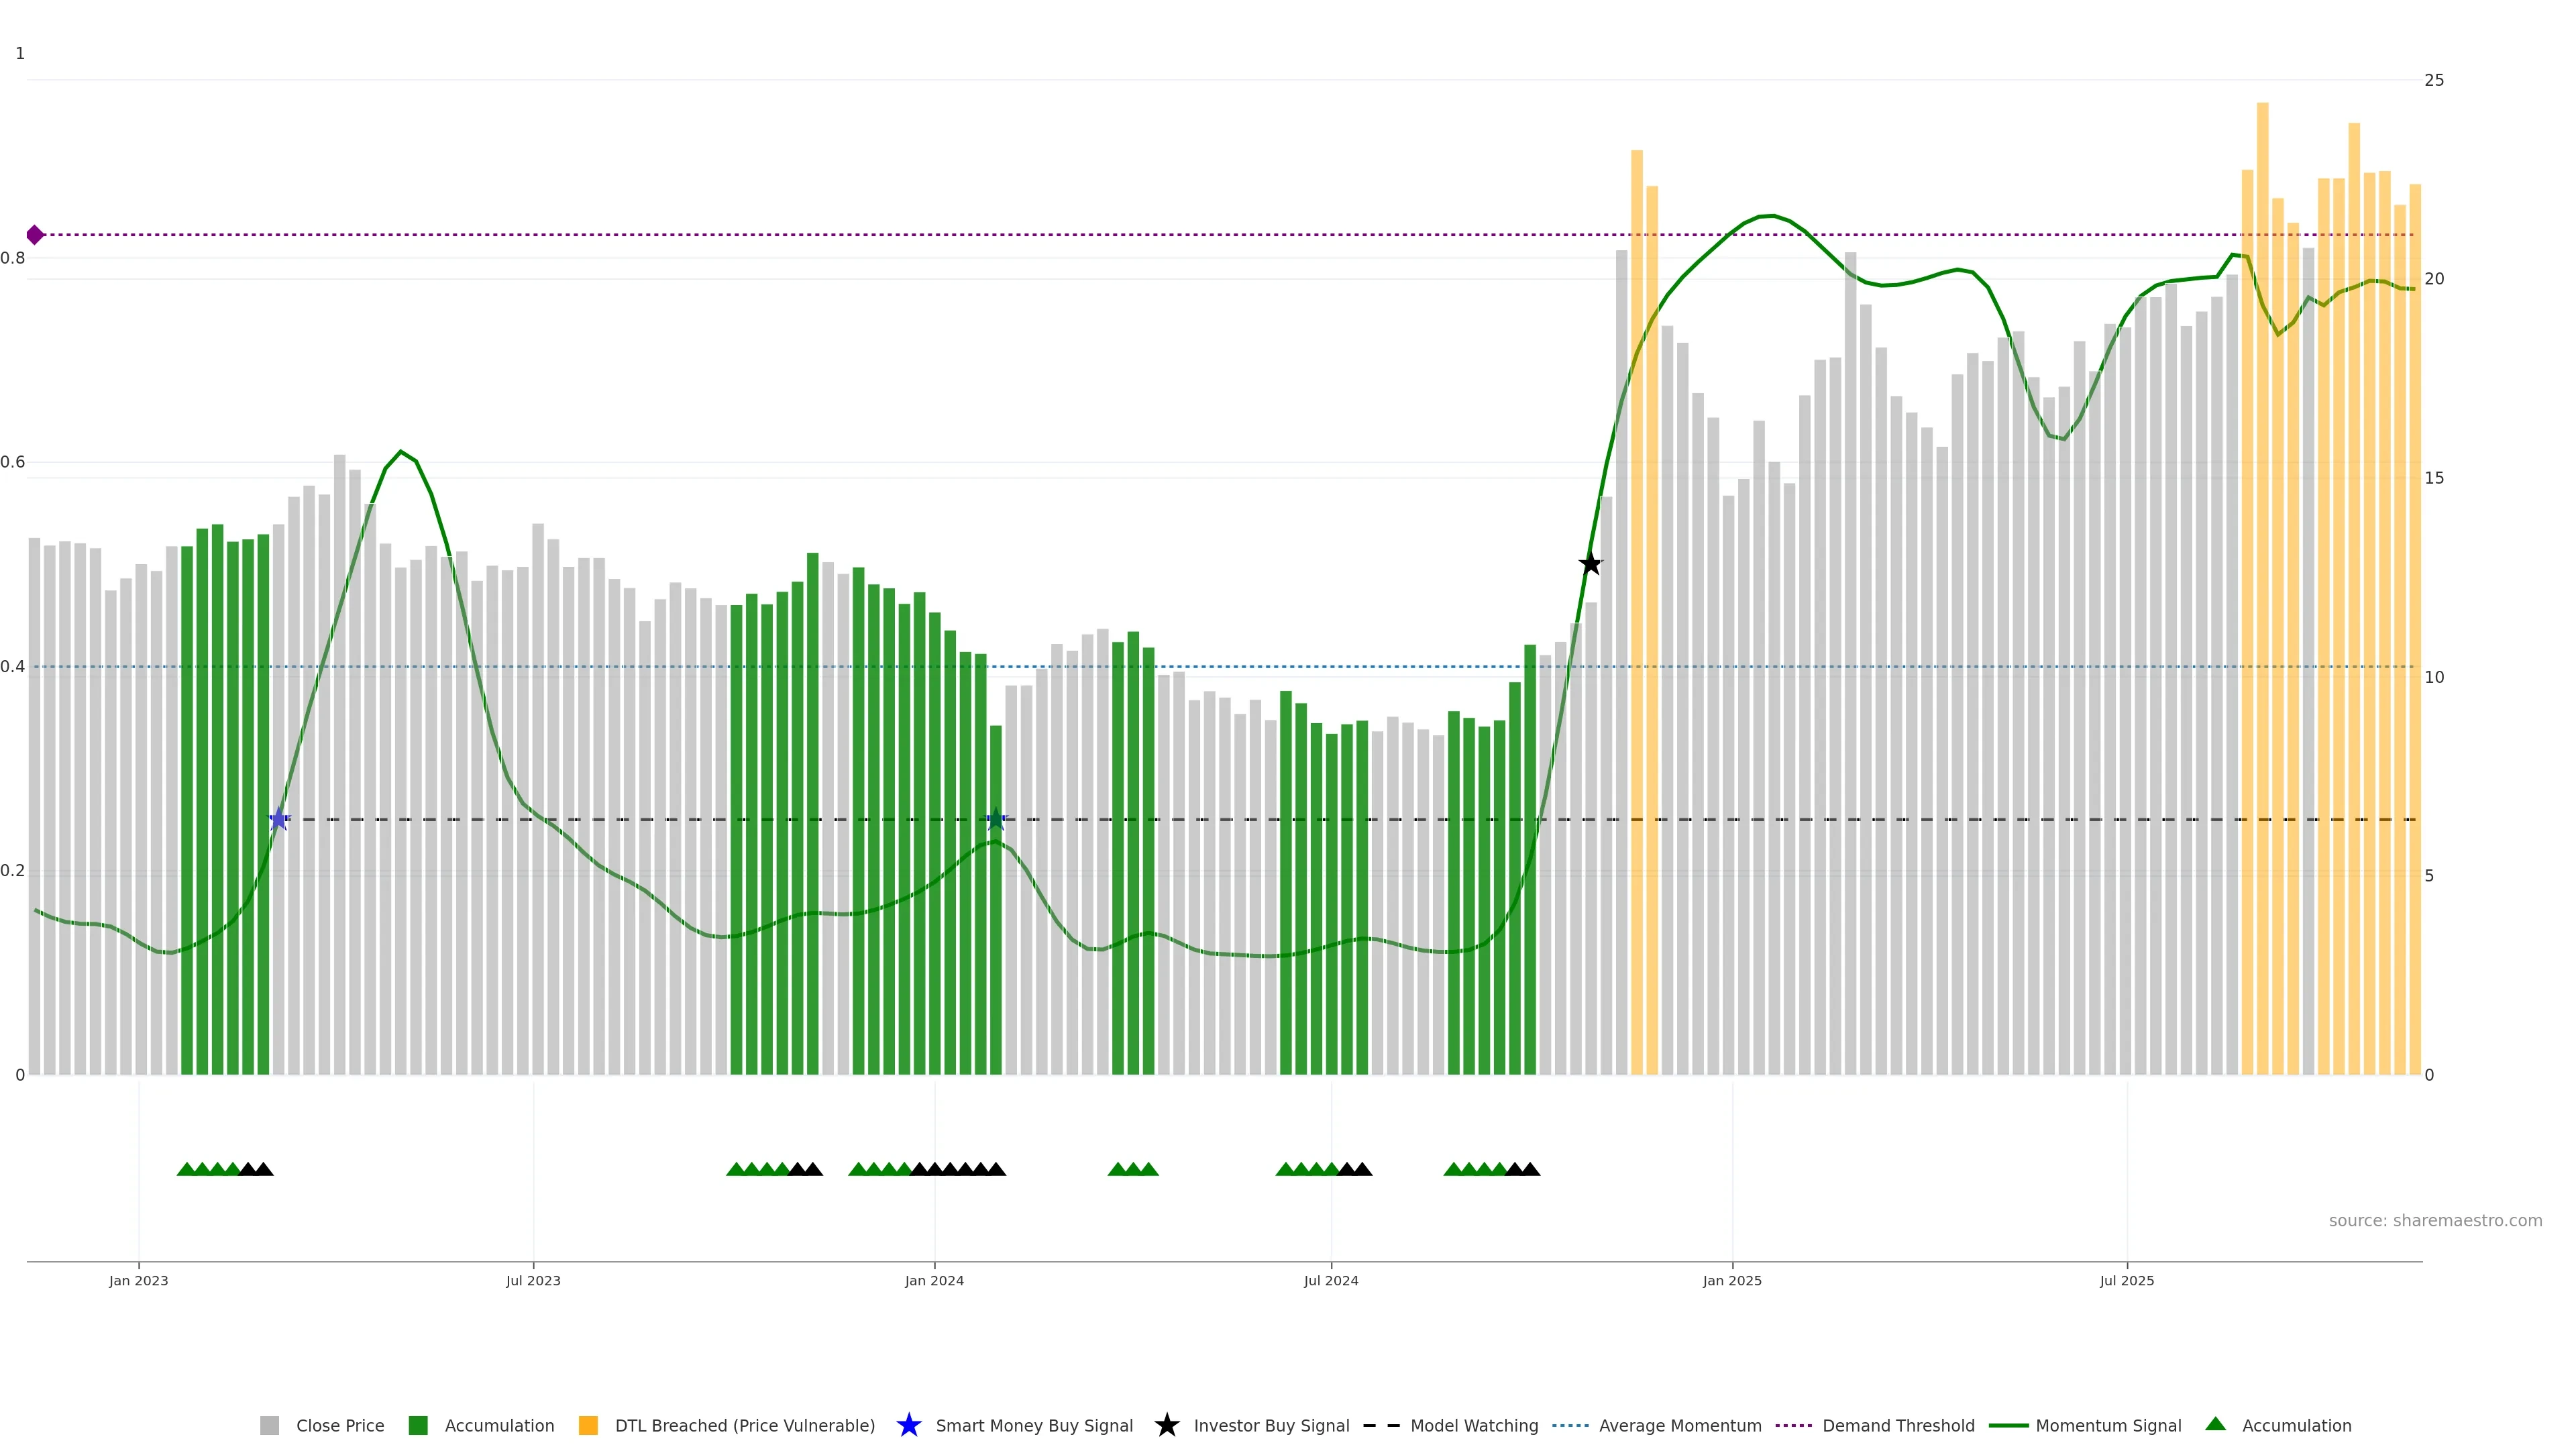Click the purple diamond Demand Threshold marker
The height and width of the screenshot is (1449, 2576).
point(35,235)
